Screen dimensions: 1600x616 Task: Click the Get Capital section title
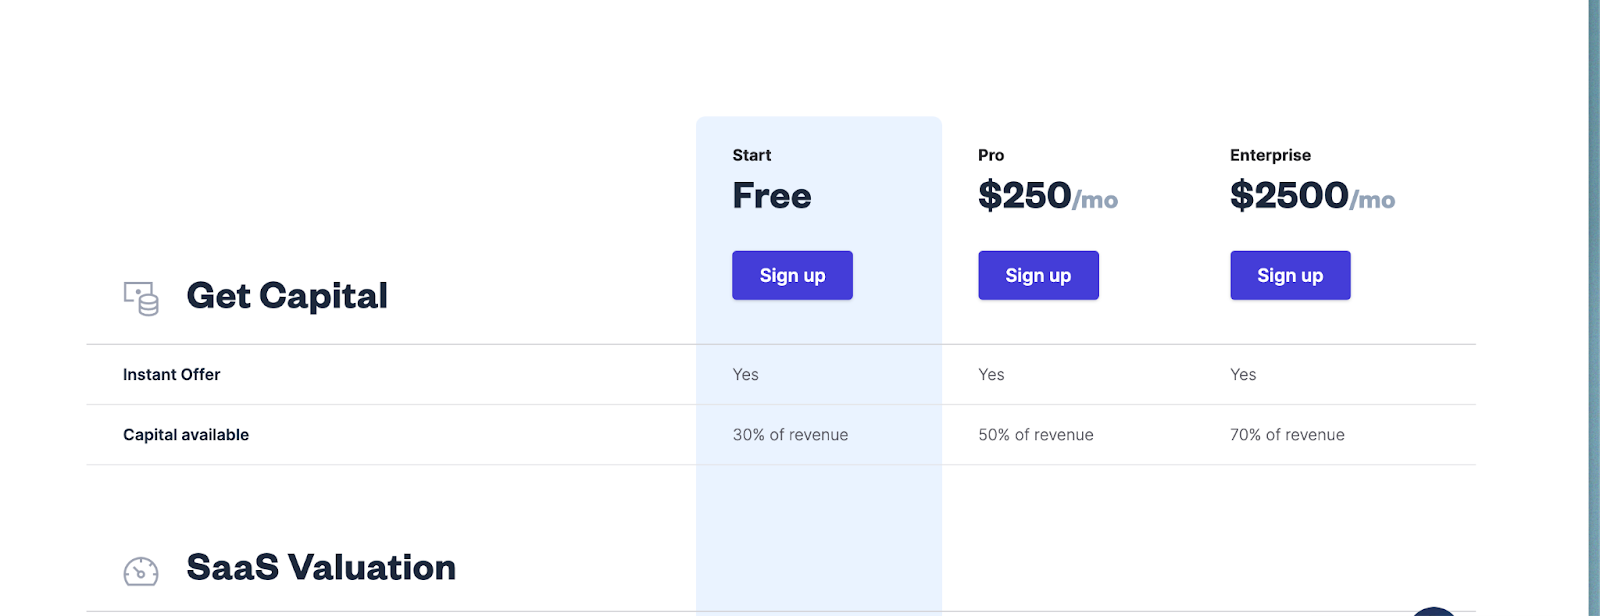287,296
